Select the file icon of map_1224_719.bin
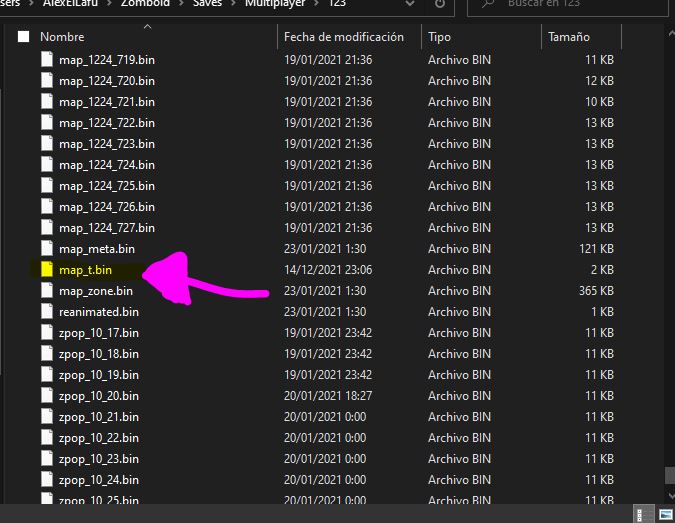The width and height of the screenshot is (675, 523). pyautogui.click(x=47, y=59)
